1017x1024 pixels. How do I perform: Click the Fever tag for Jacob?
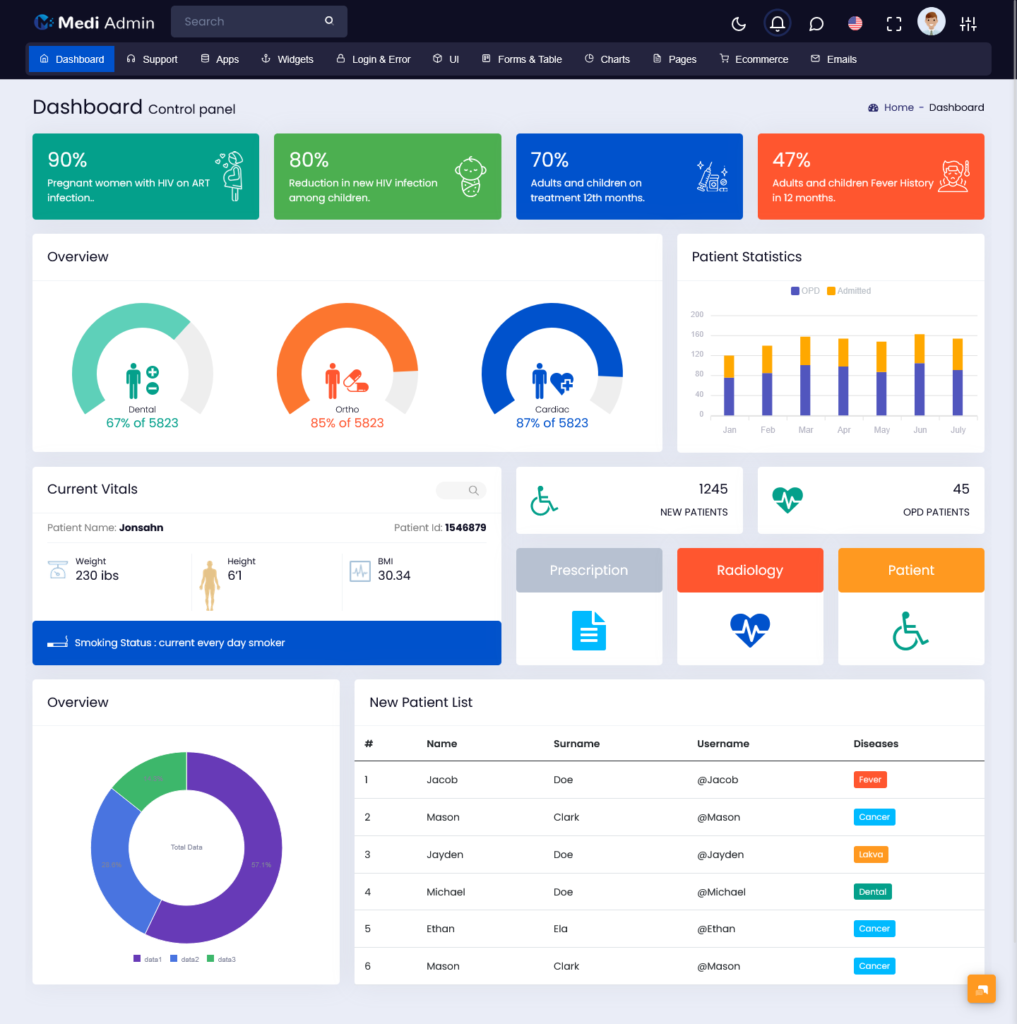coord(869,779)
